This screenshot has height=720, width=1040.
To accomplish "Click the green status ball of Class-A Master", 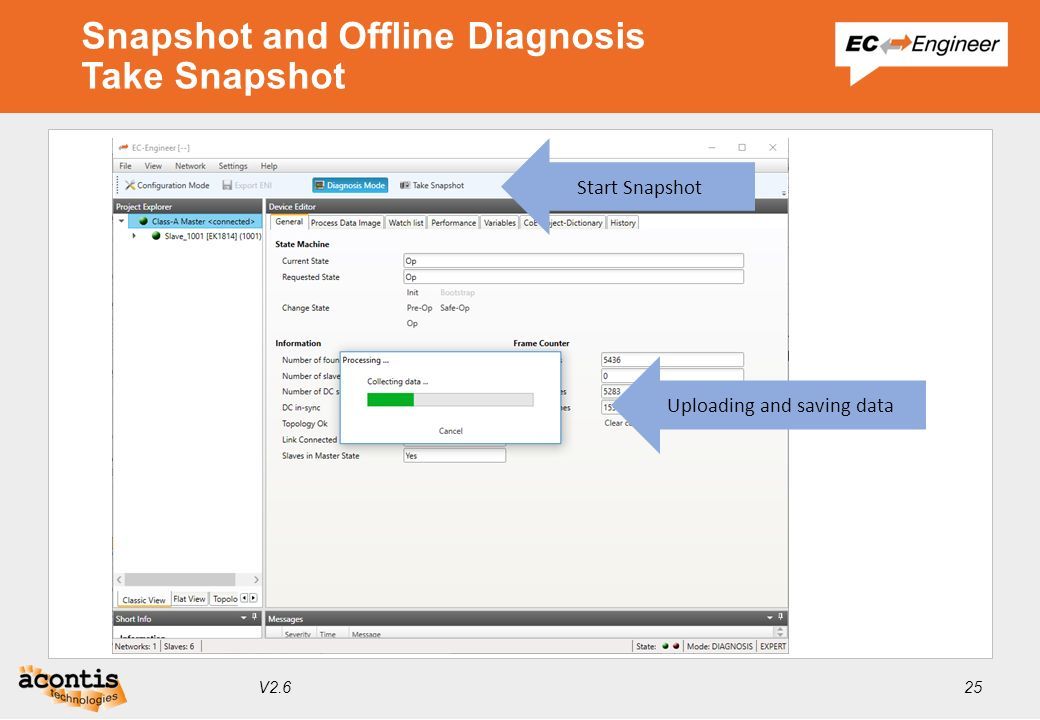I will (143, 221).
